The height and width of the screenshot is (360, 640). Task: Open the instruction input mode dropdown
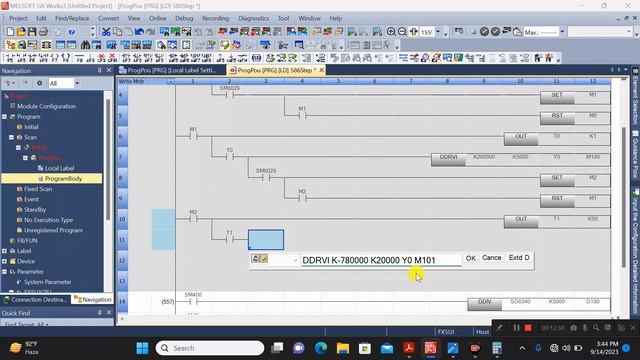tap(295, 260)
